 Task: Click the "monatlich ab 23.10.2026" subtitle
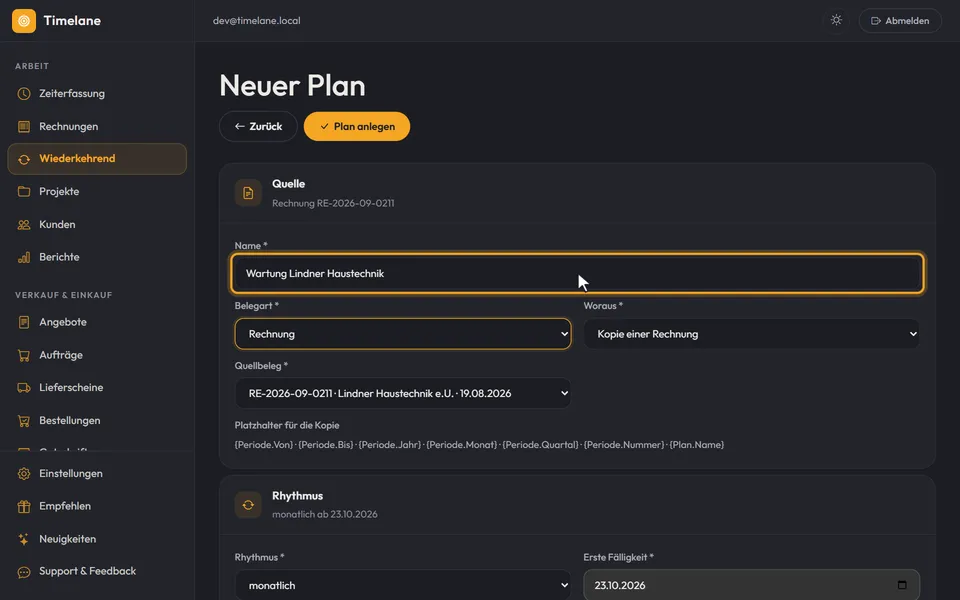pyautogui.click(x=324, y=514)
